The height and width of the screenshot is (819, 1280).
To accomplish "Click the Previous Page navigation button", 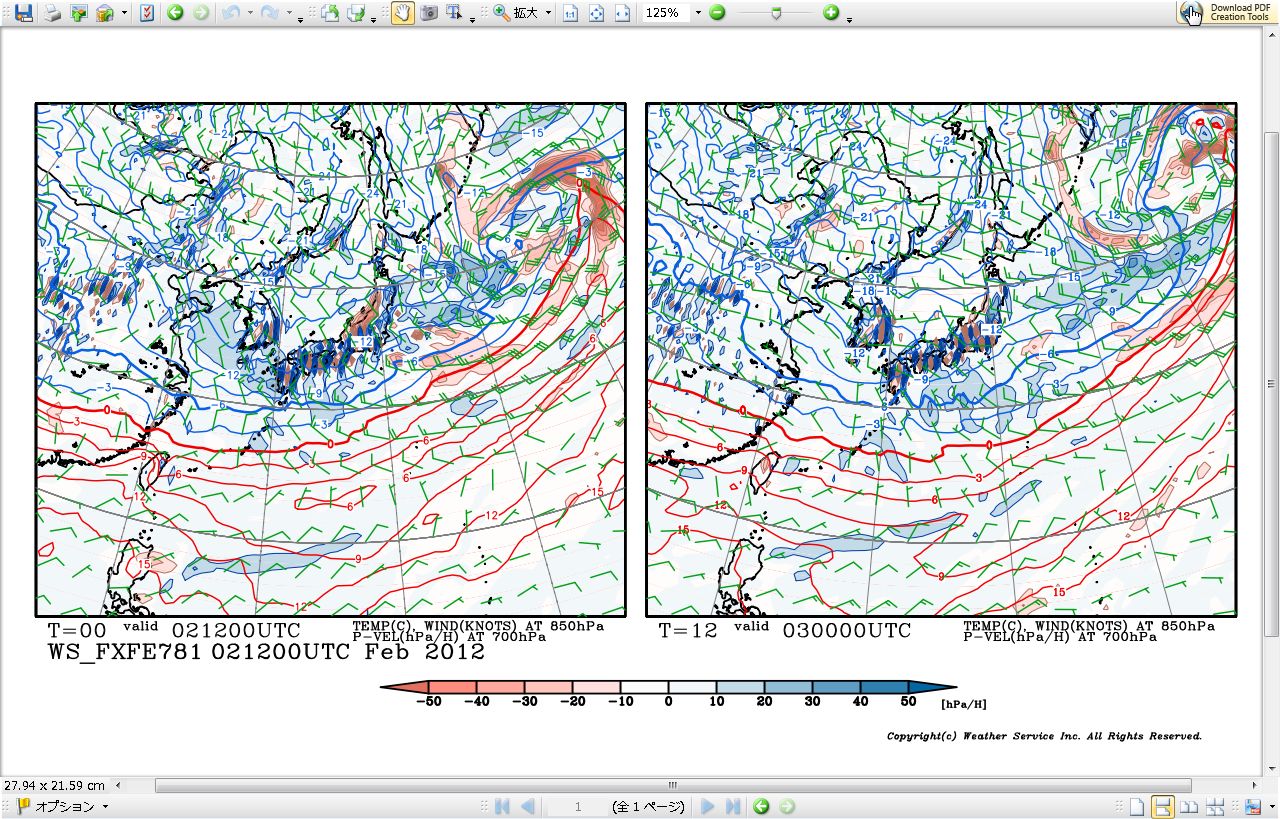I will [x=528, y=807].
